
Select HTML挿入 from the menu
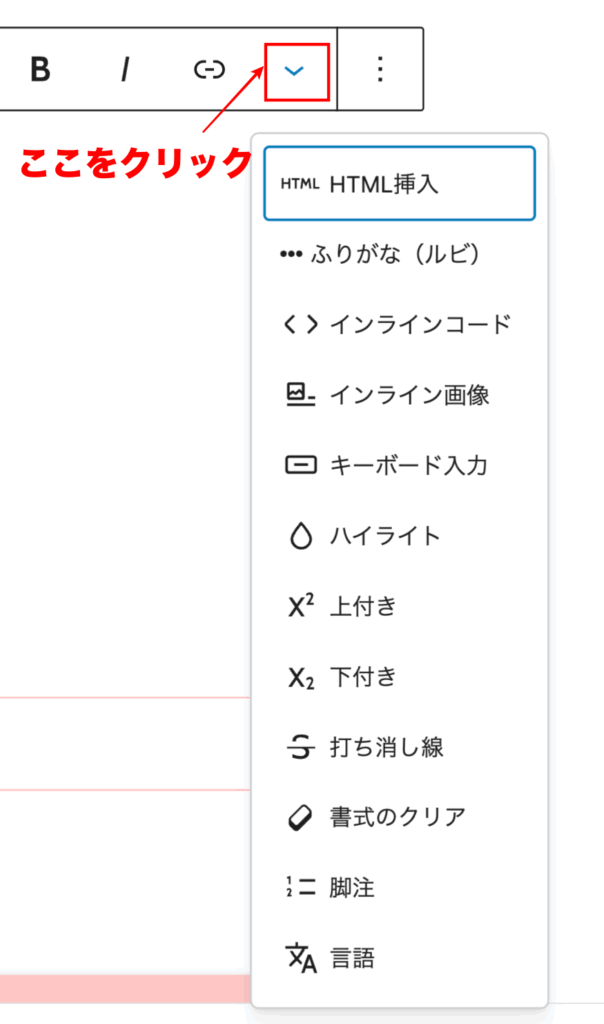click(384, 184)
